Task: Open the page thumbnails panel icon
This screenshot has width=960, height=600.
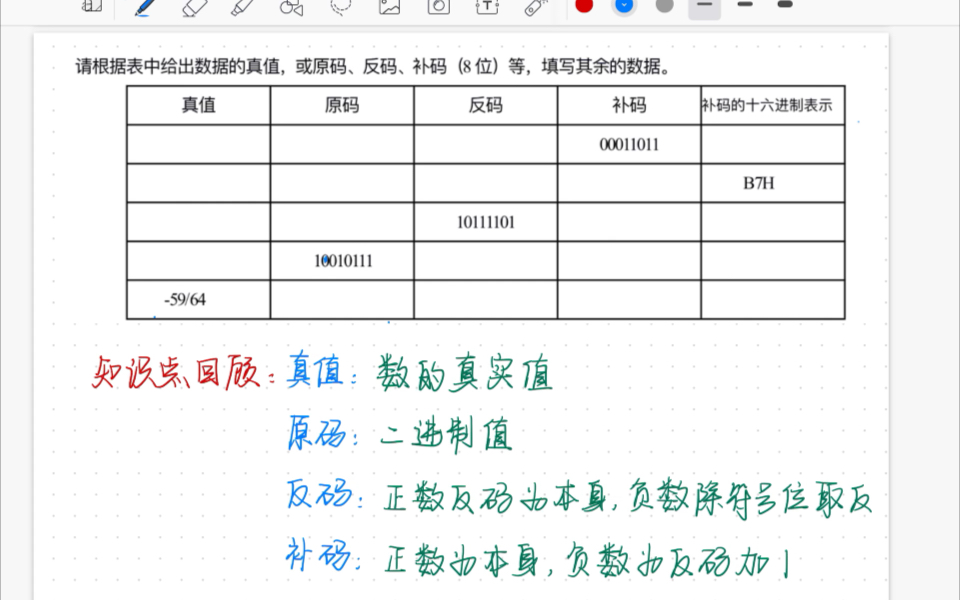Action: click(x=88, y=8)
